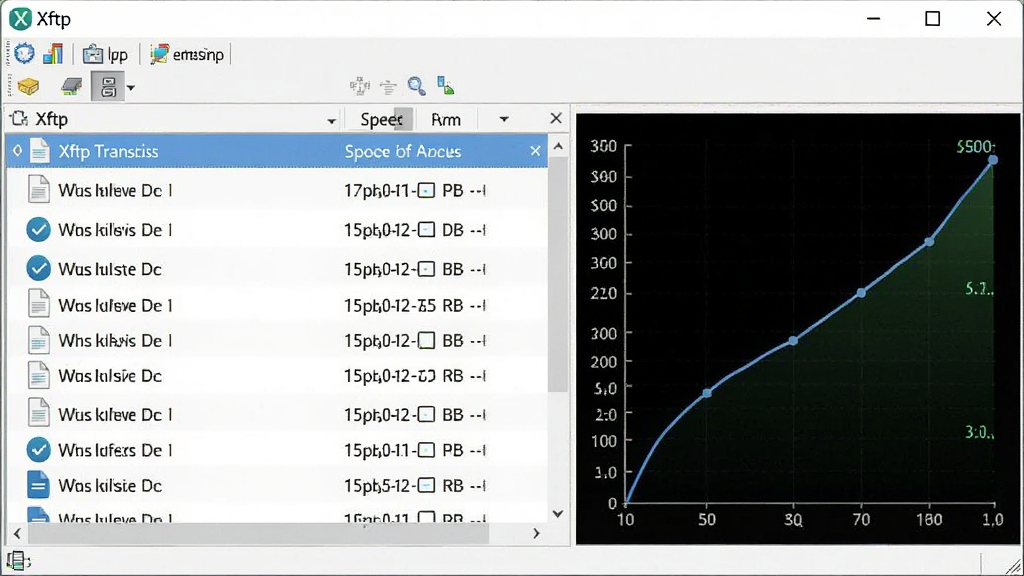Select the 'Wos kilsie Dc' file name
The height and width of the screenshot is (576, 1024).
click(x=110, y=486)
